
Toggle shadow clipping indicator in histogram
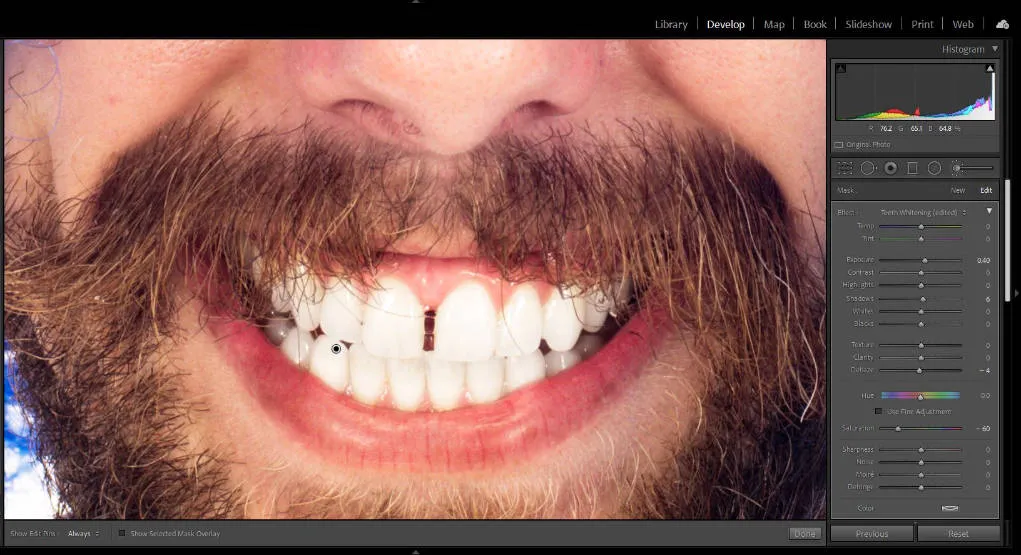point(840,69)
